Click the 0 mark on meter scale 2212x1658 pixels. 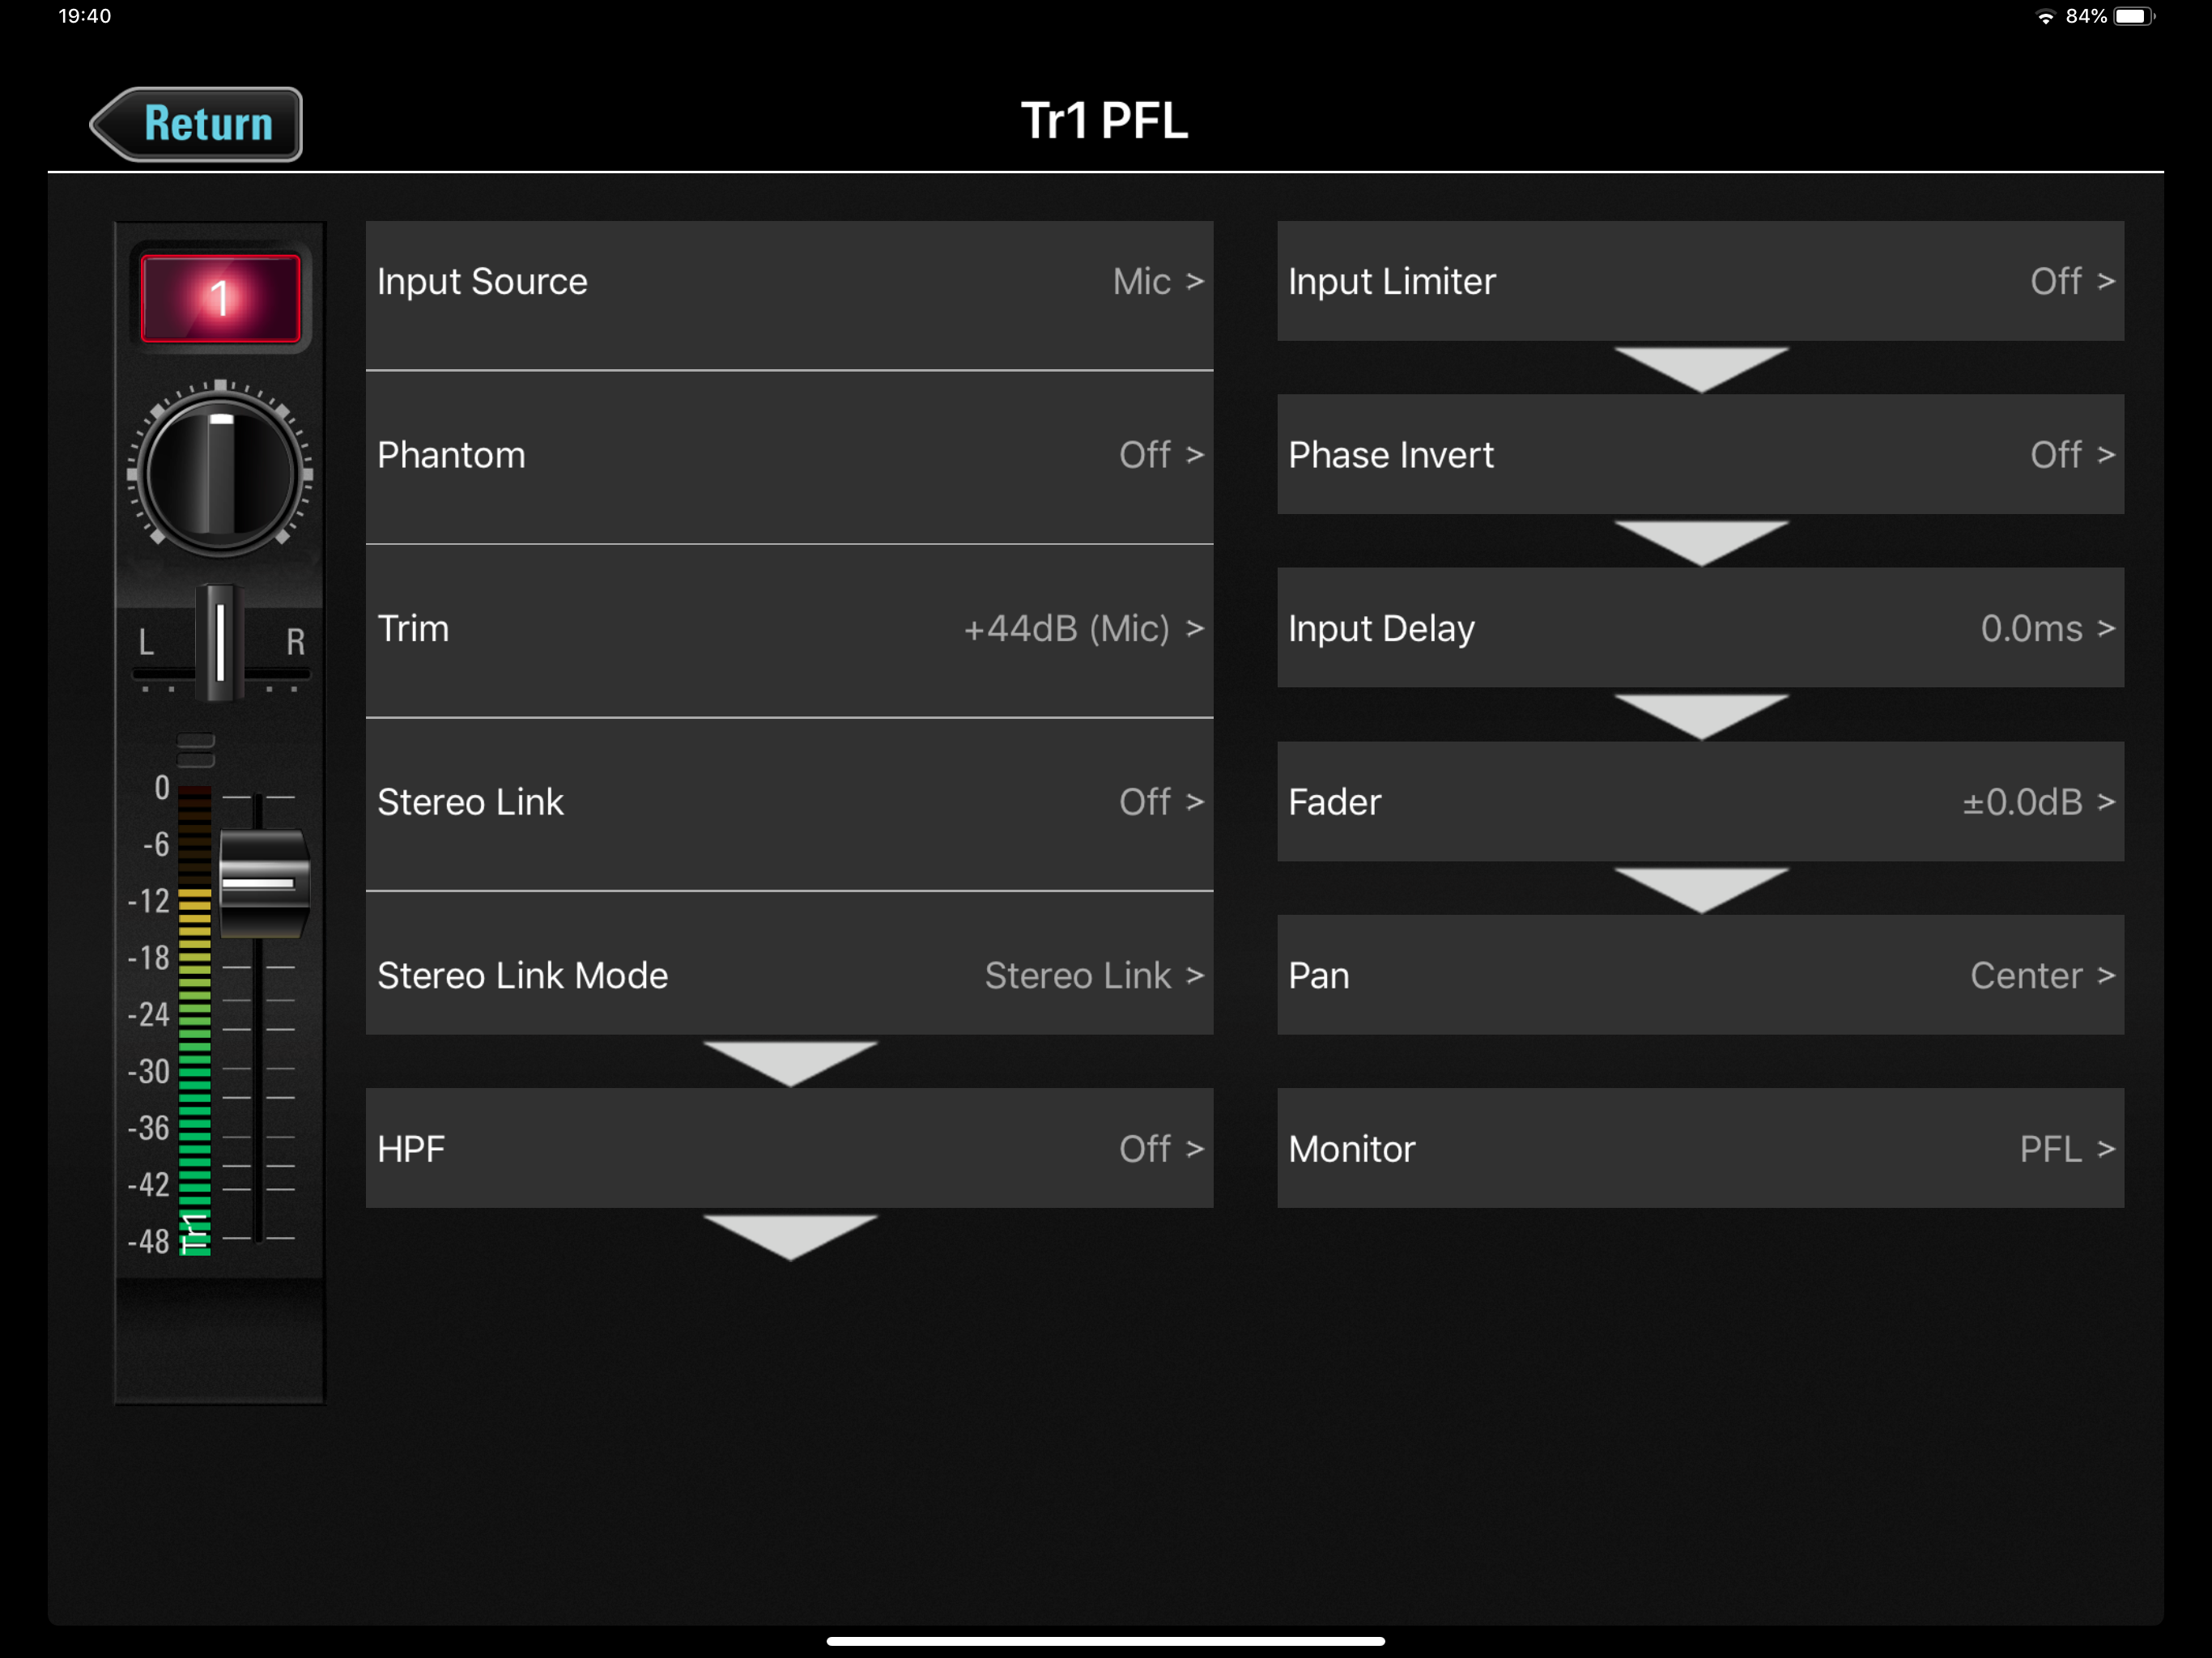161,788
